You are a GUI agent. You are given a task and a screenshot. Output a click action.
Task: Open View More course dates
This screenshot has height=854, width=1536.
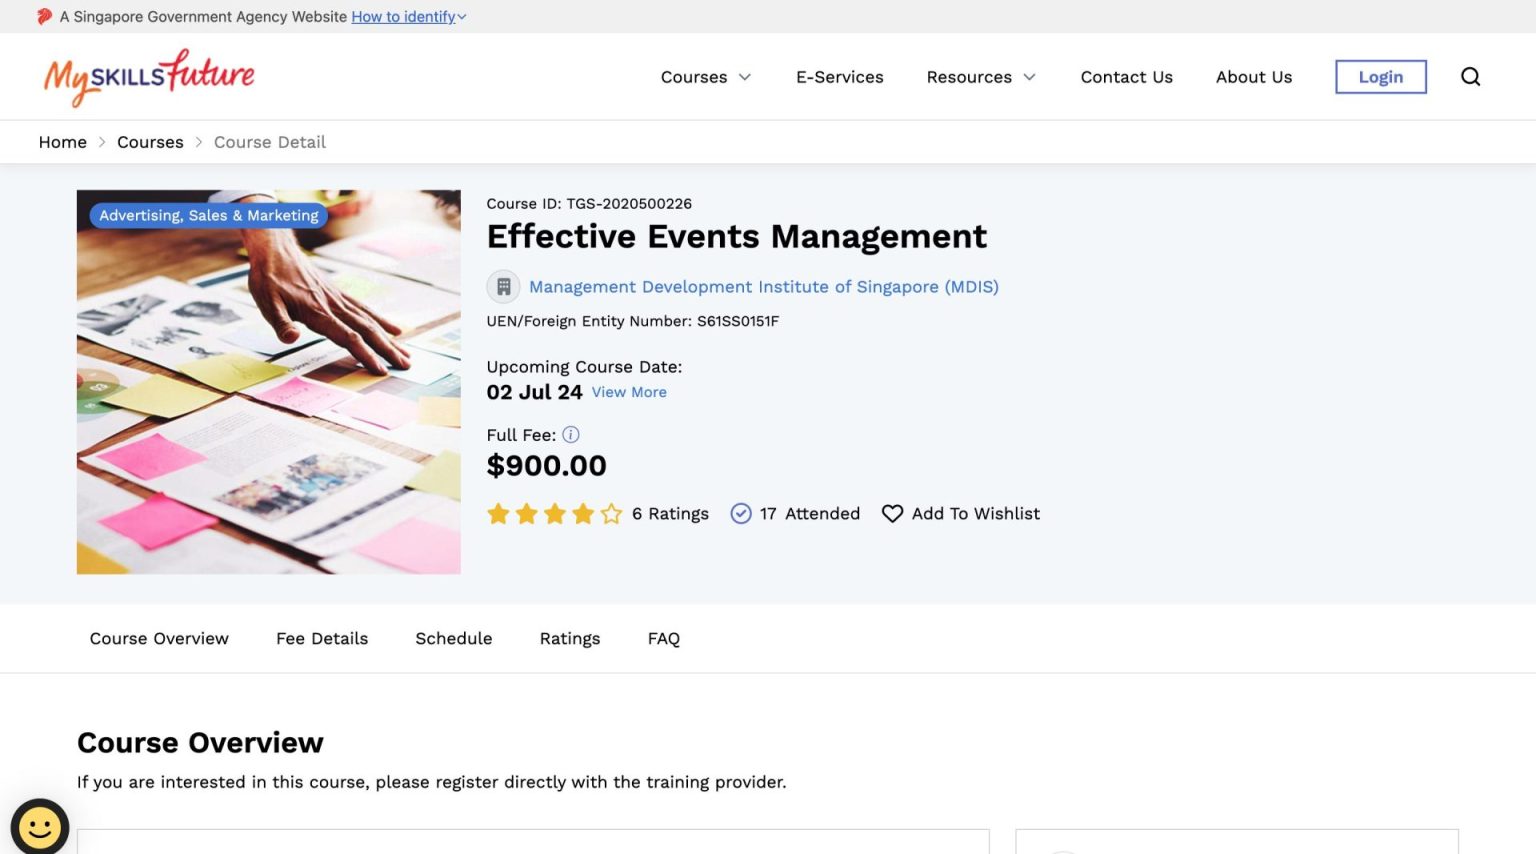point(629,392)
